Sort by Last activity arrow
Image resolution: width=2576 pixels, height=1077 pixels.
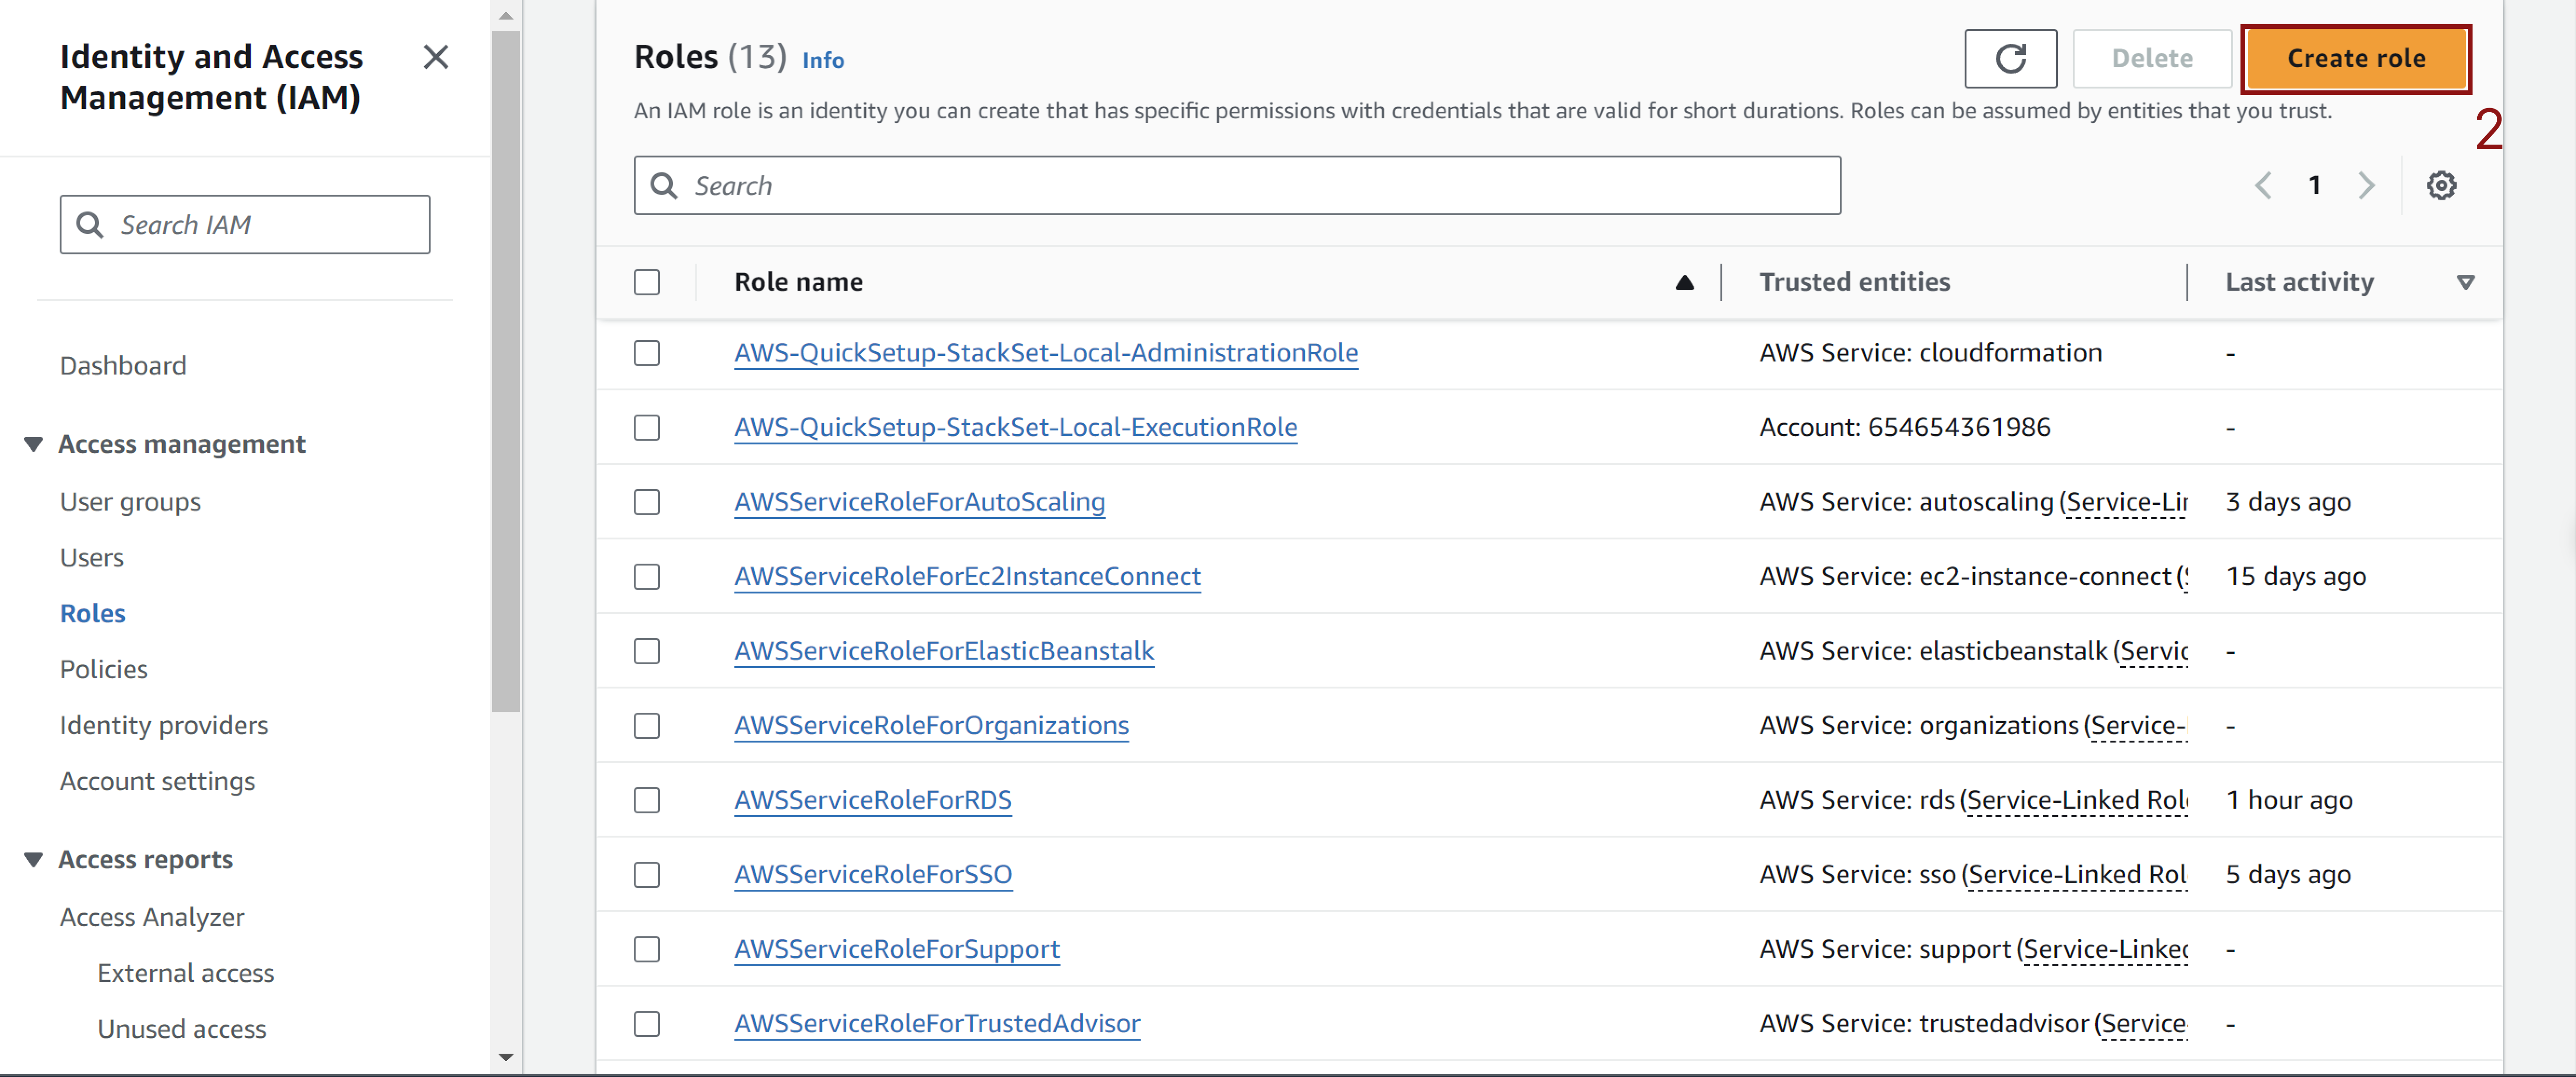click(x=2465, y=283)
